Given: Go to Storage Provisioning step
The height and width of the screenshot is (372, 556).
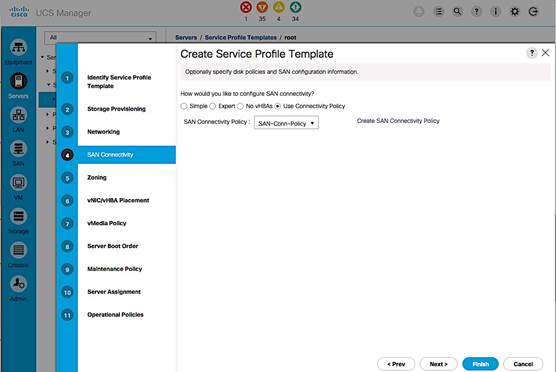Looking at the screenshot, I should [116, 109].
